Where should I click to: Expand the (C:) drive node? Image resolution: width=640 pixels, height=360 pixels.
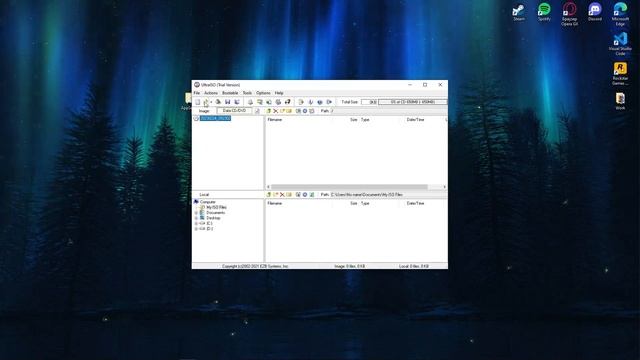[196, 223]
